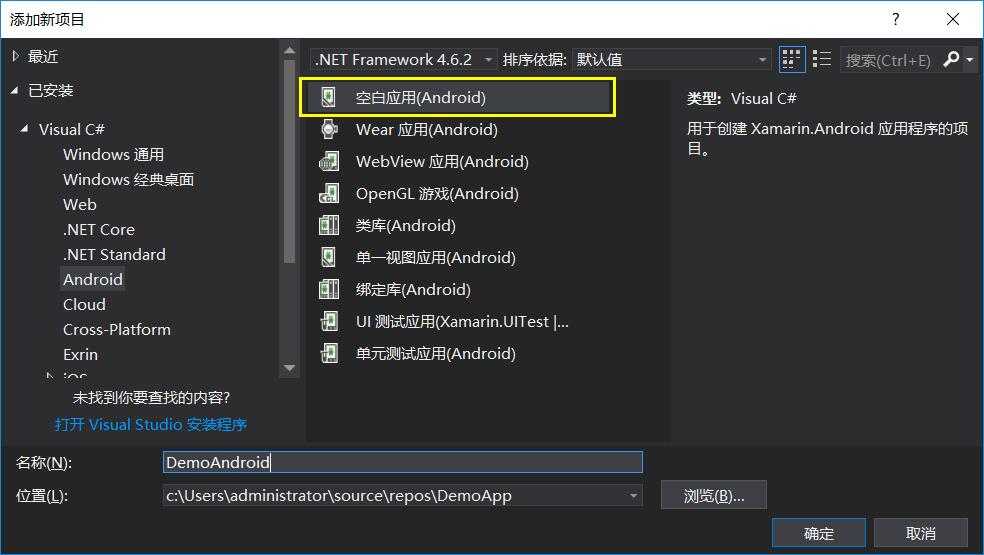Click the WebView app template icon

click(x=328, y=161)
